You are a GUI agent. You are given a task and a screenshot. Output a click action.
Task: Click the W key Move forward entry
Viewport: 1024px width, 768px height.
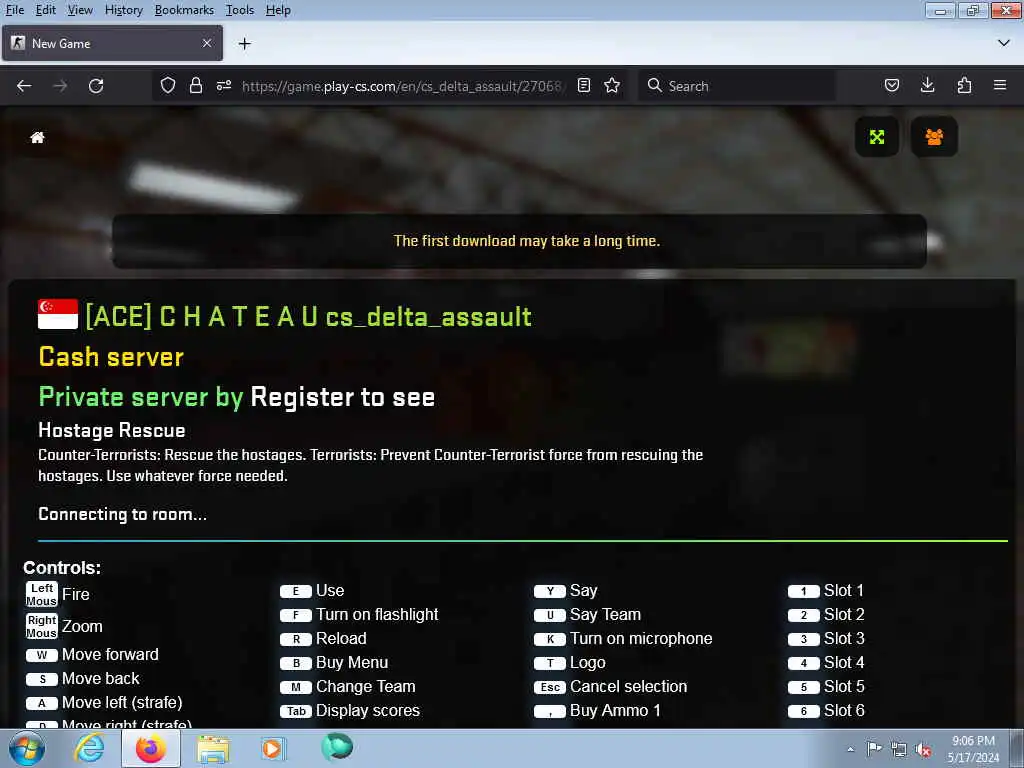tap(93, 654)
